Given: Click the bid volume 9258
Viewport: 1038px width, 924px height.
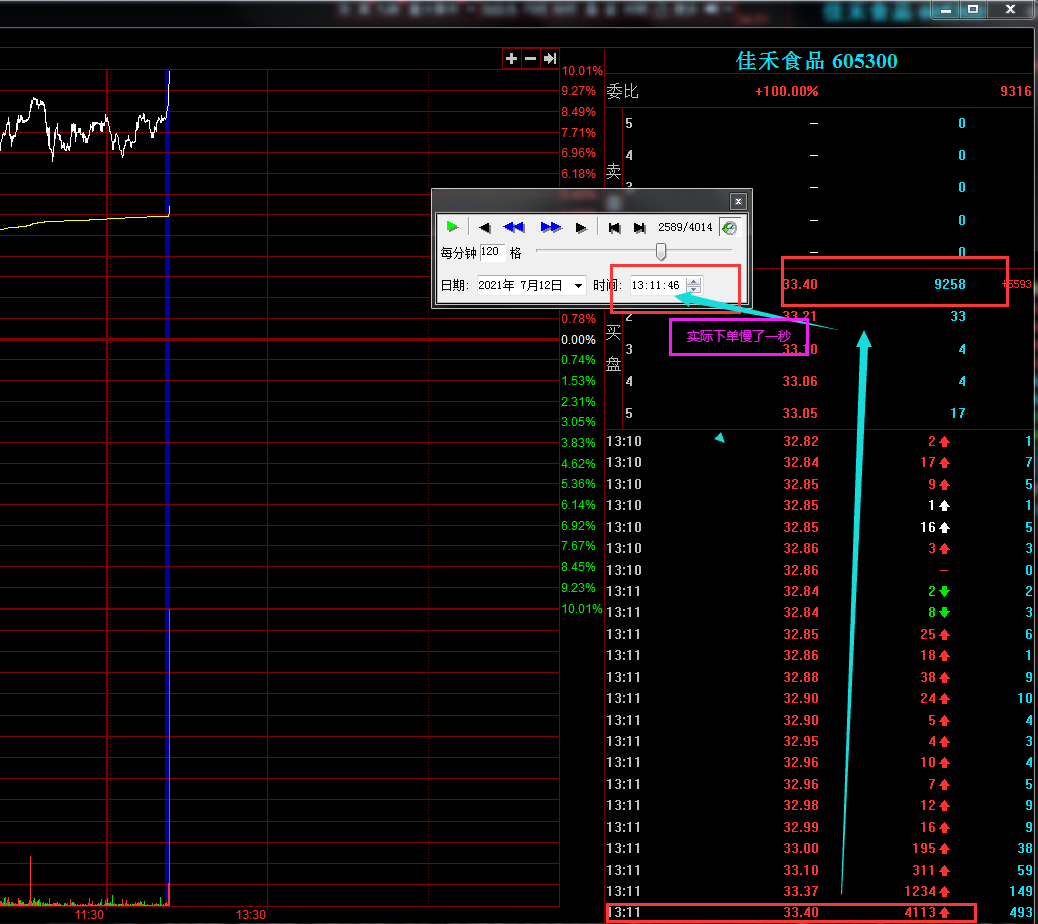Looking at the screenshot, I should point(949,285).
